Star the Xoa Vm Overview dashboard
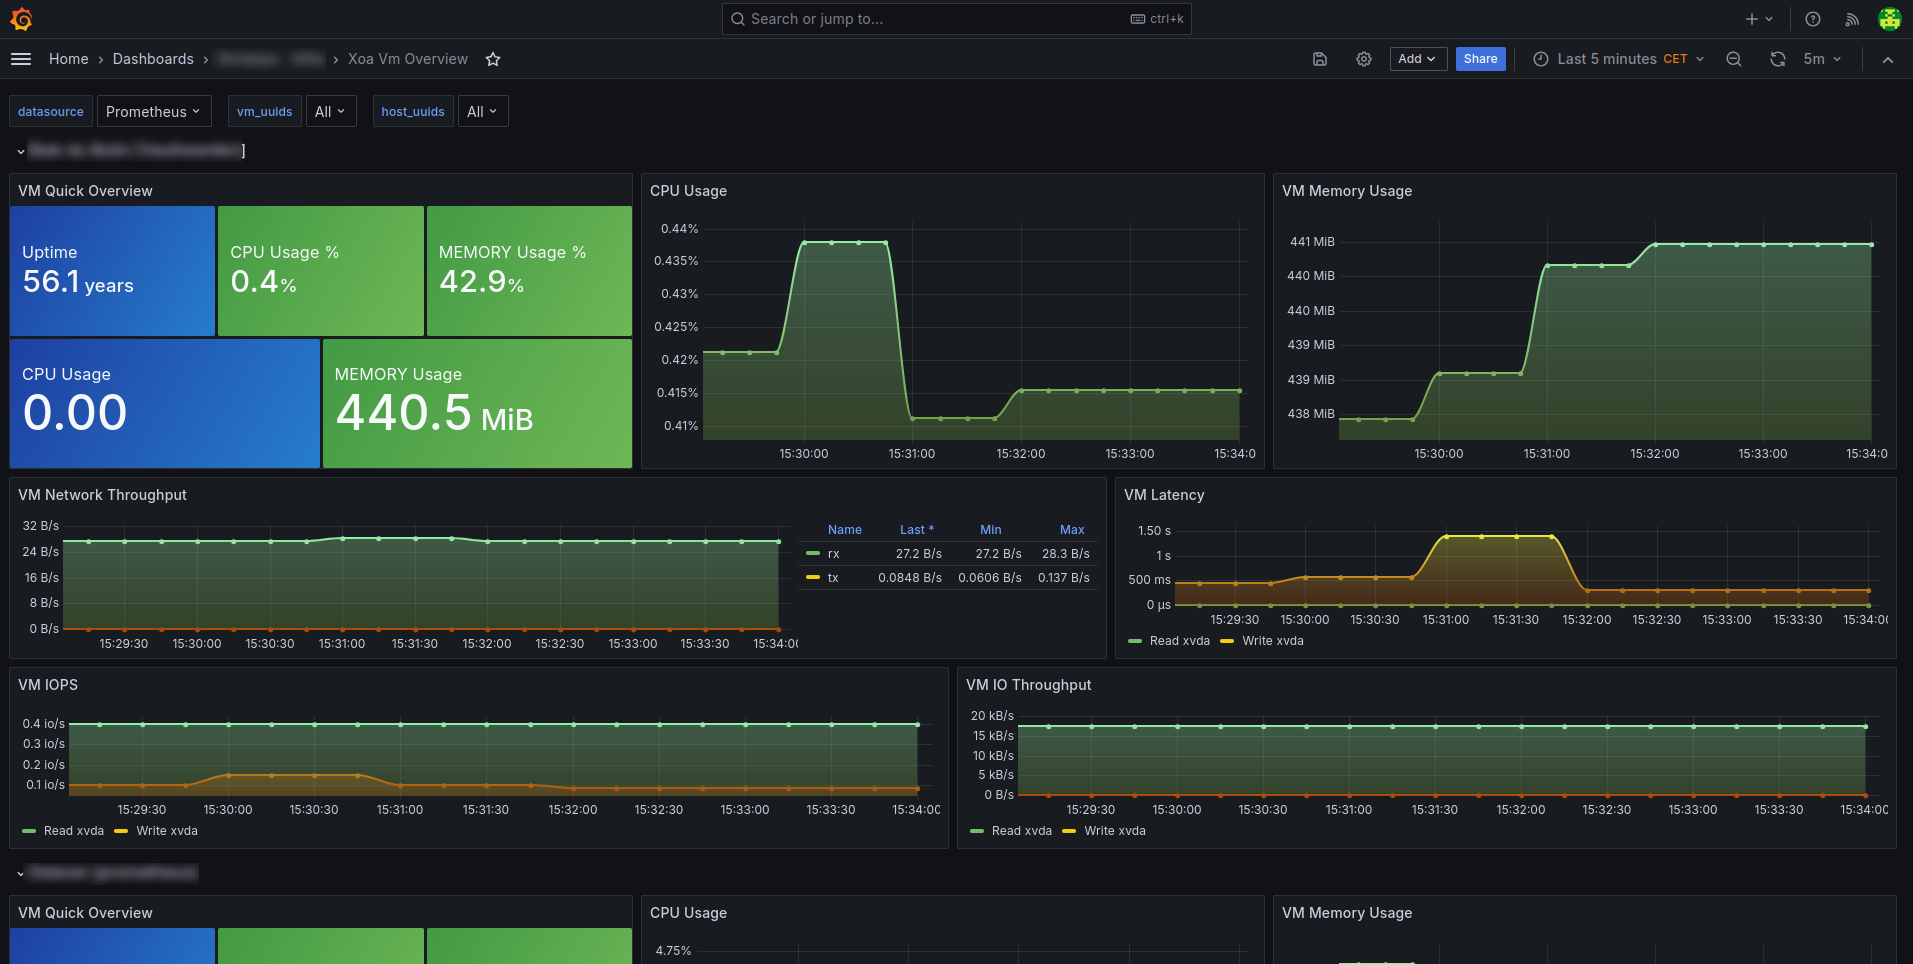This screenshot has width=1913, height=964. (x=493, y=59)
